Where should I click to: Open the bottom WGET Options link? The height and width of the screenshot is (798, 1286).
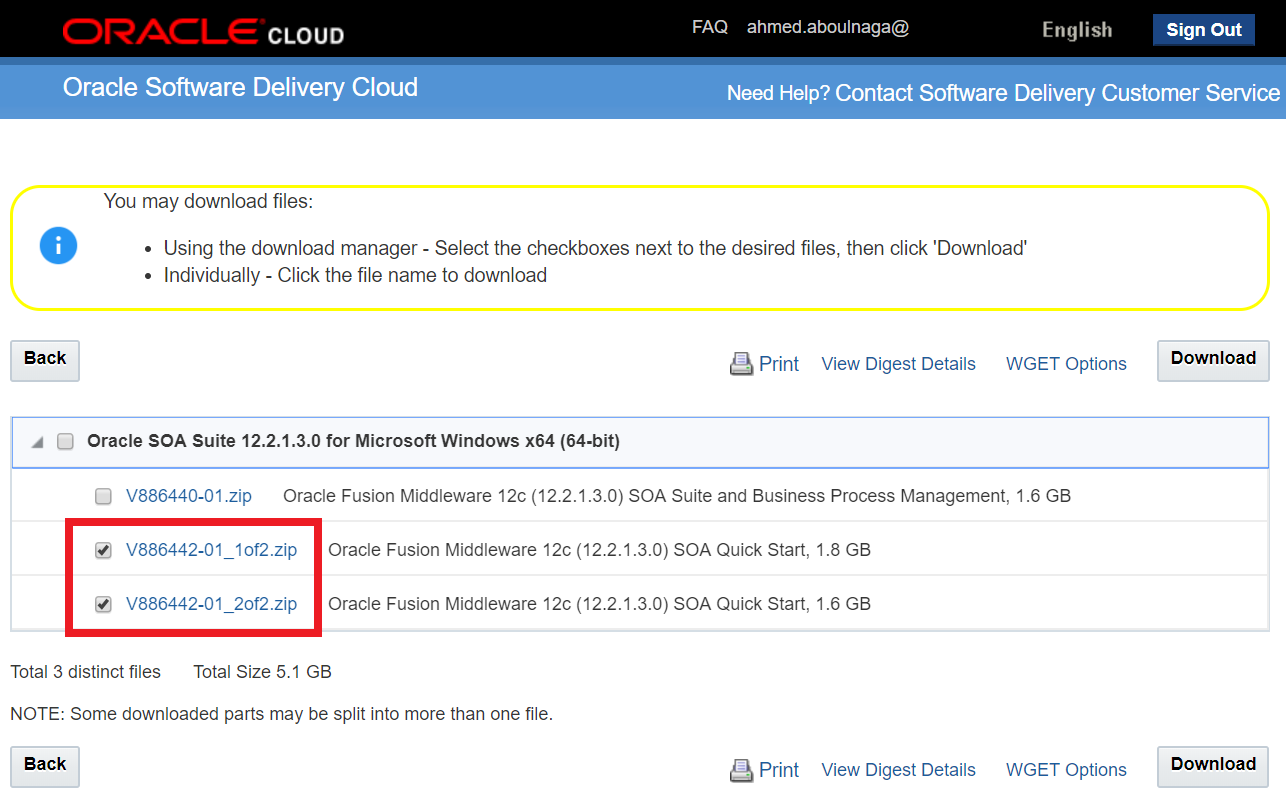(x=1066, y=770)
